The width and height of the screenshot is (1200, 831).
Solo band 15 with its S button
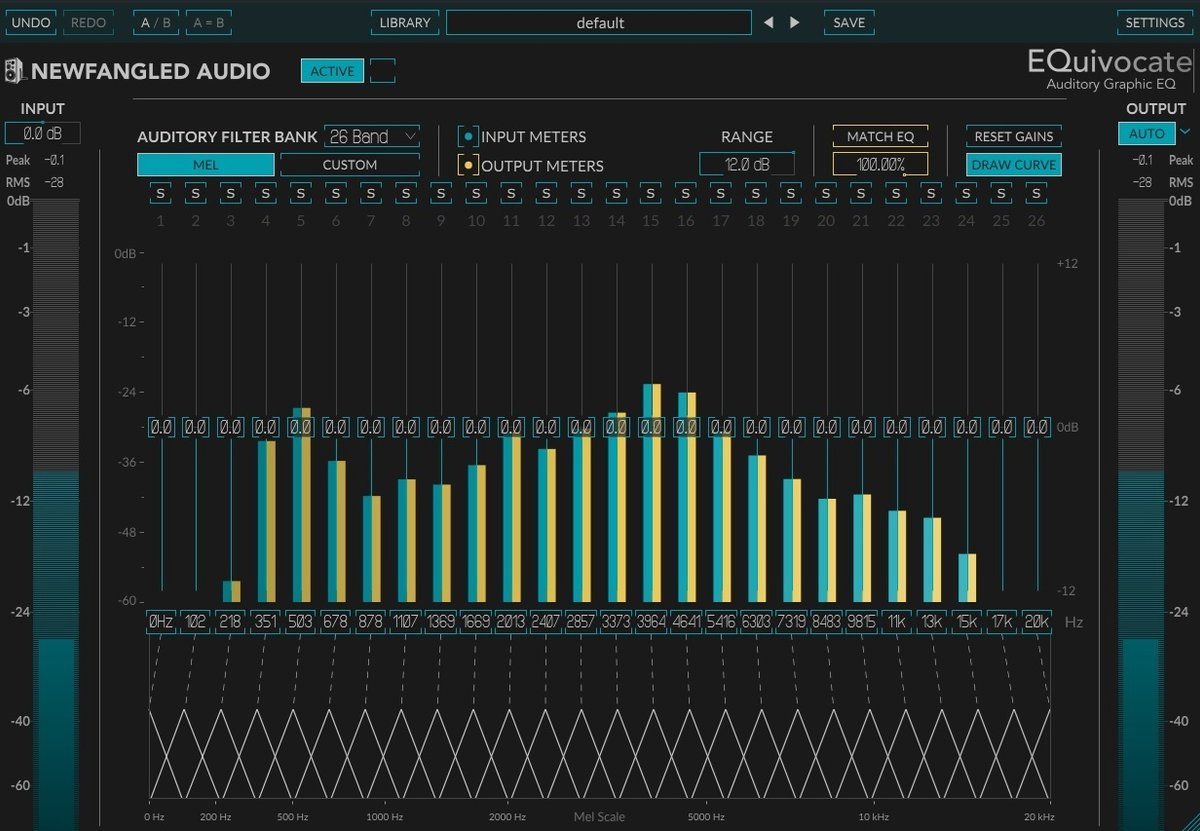tap(651, 193)
